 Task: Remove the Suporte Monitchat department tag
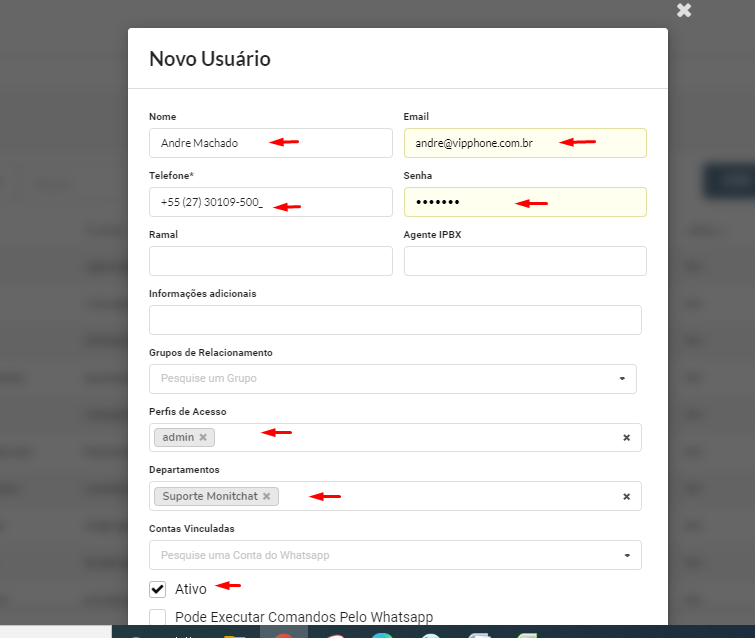click(266, 496)
